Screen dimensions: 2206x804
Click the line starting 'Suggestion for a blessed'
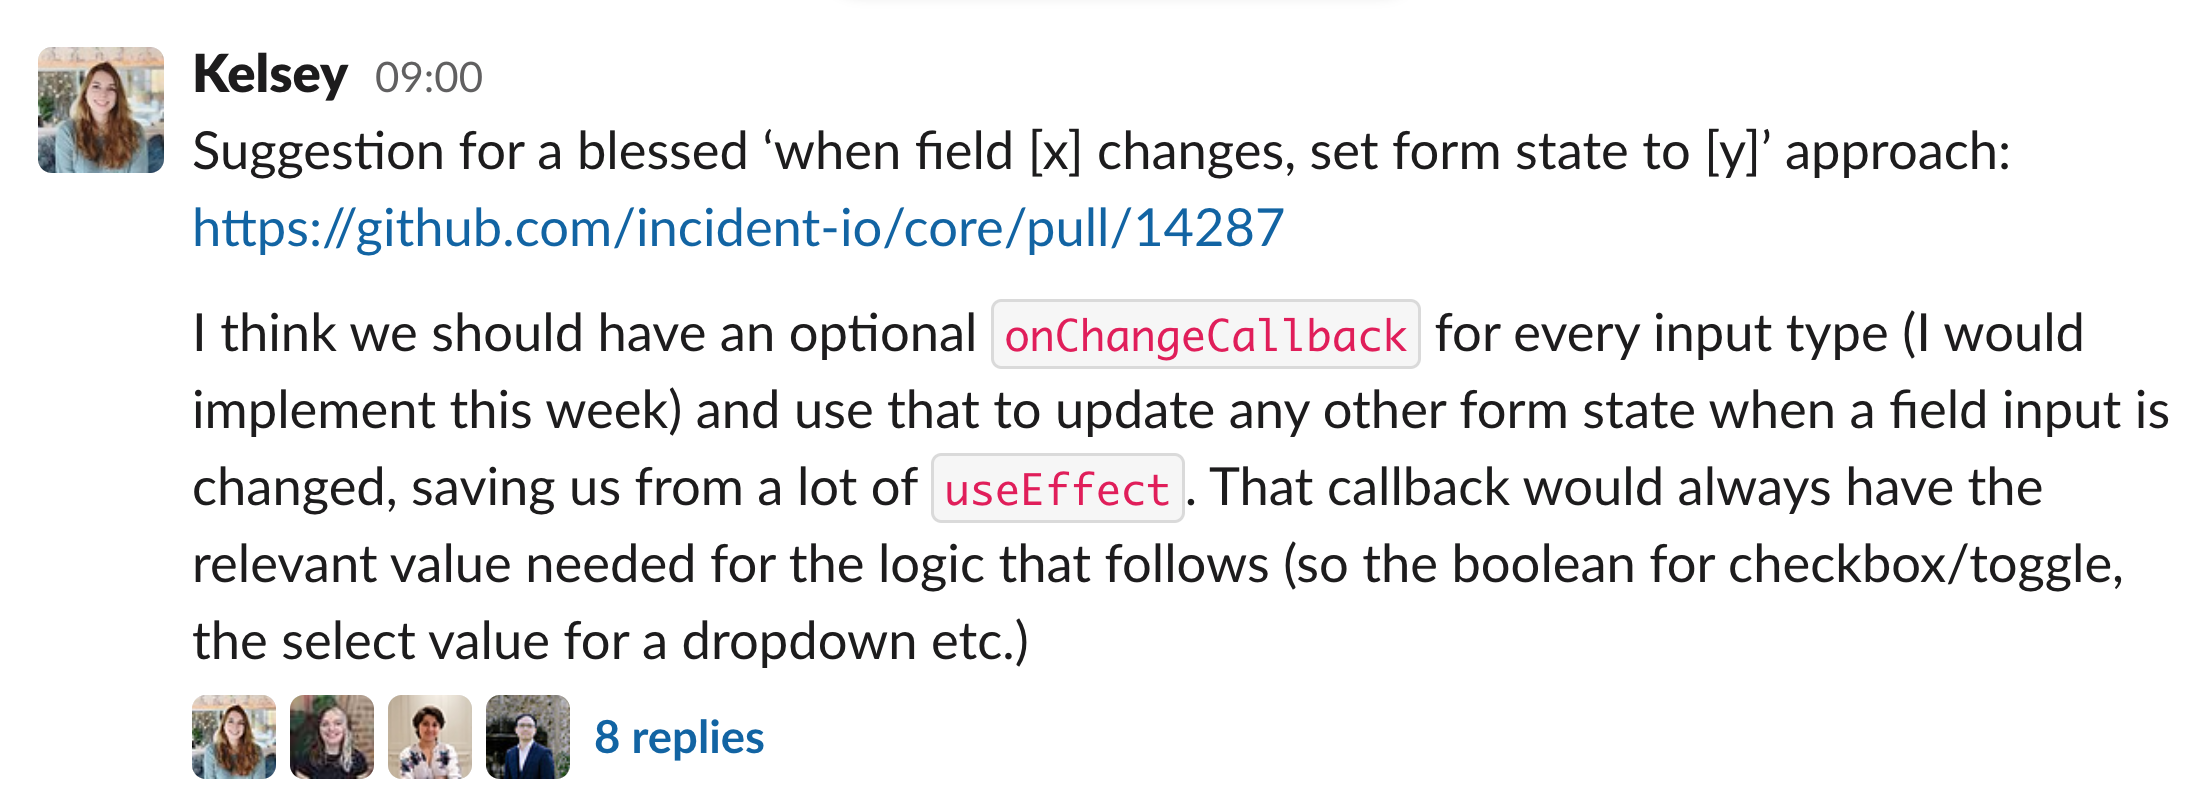coord(1101,153)
